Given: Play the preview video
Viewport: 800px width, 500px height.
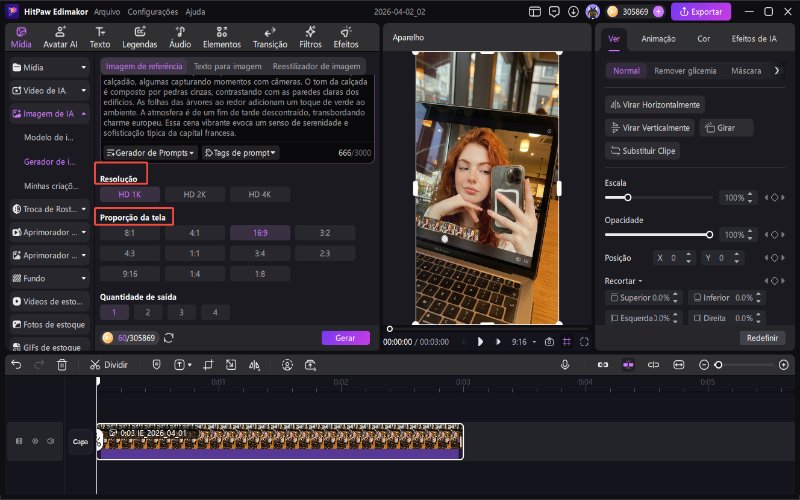Looking at the screenshot, I should pyautogui.click(x=480, y=341).
